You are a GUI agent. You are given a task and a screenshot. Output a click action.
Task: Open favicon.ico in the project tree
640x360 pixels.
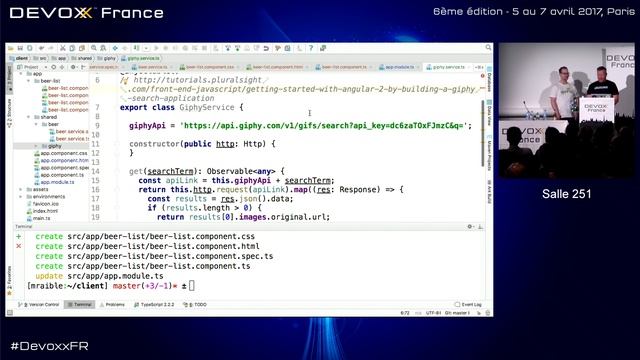[x=42, y=204]
